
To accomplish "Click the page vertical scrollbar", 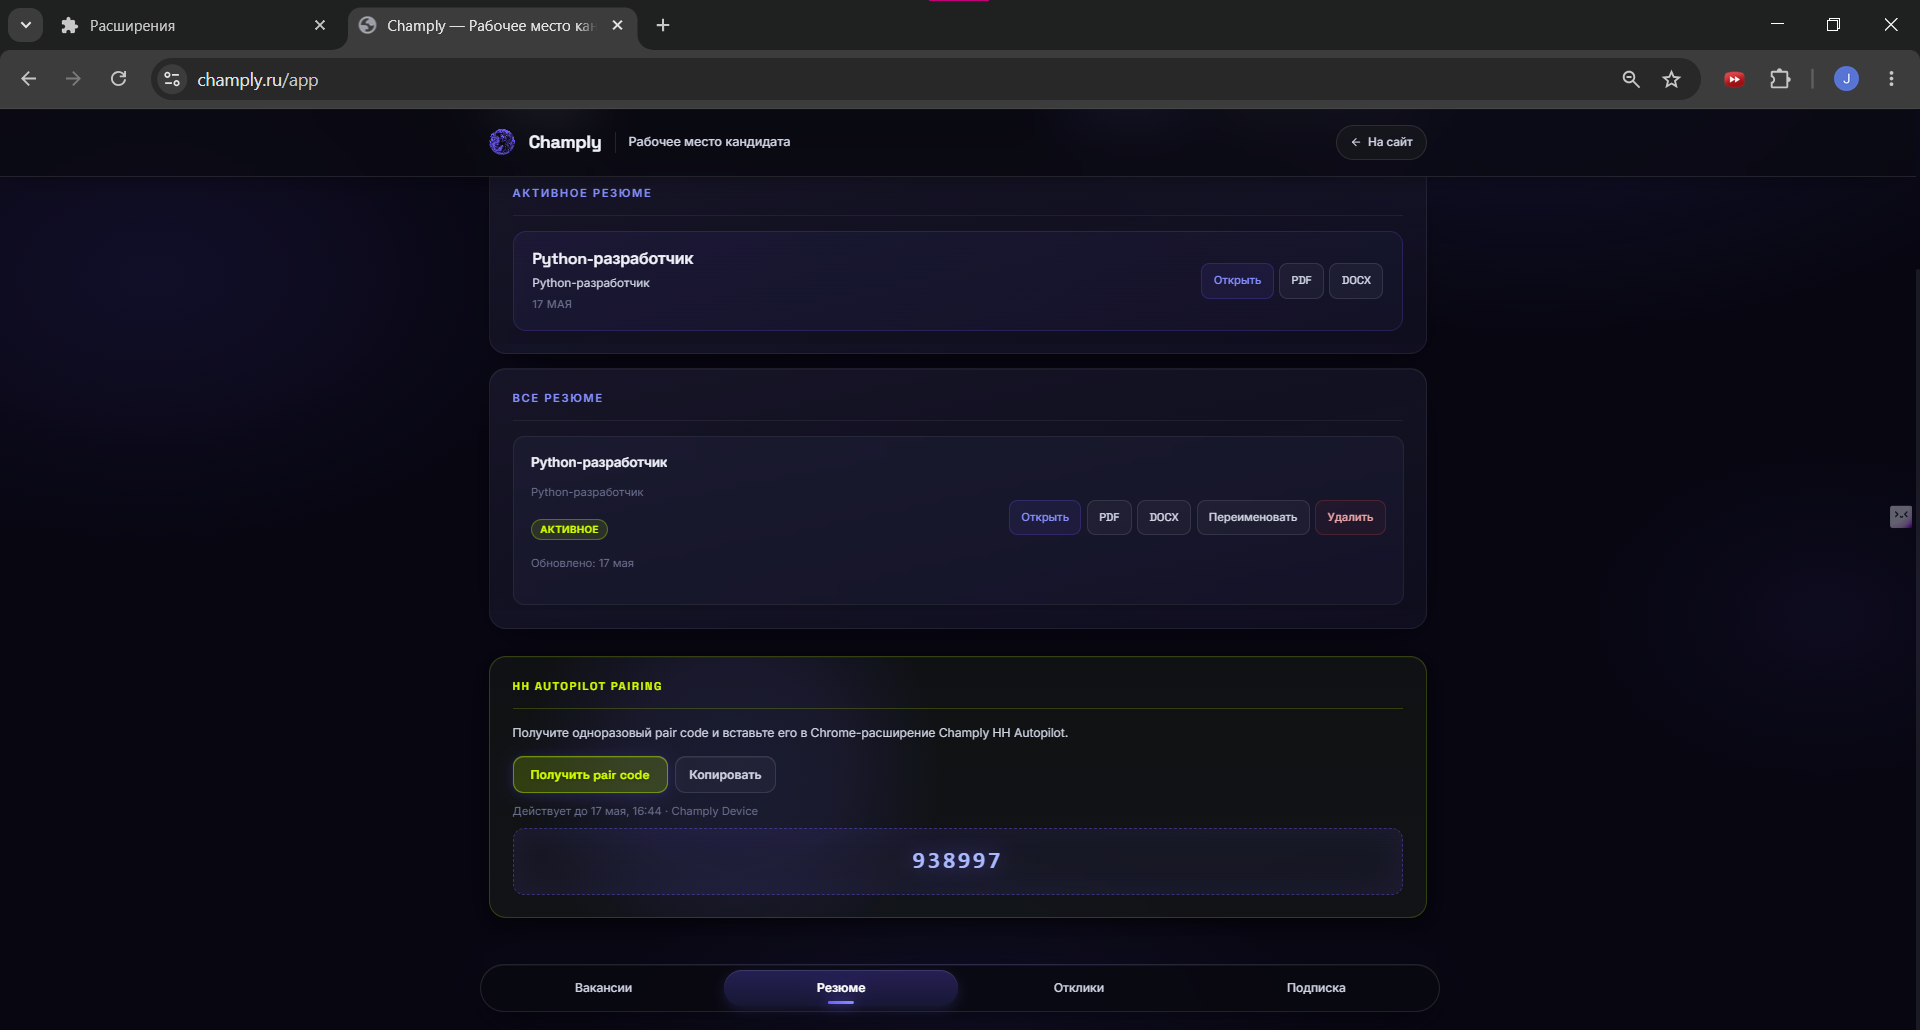I will click(1915, 650).
